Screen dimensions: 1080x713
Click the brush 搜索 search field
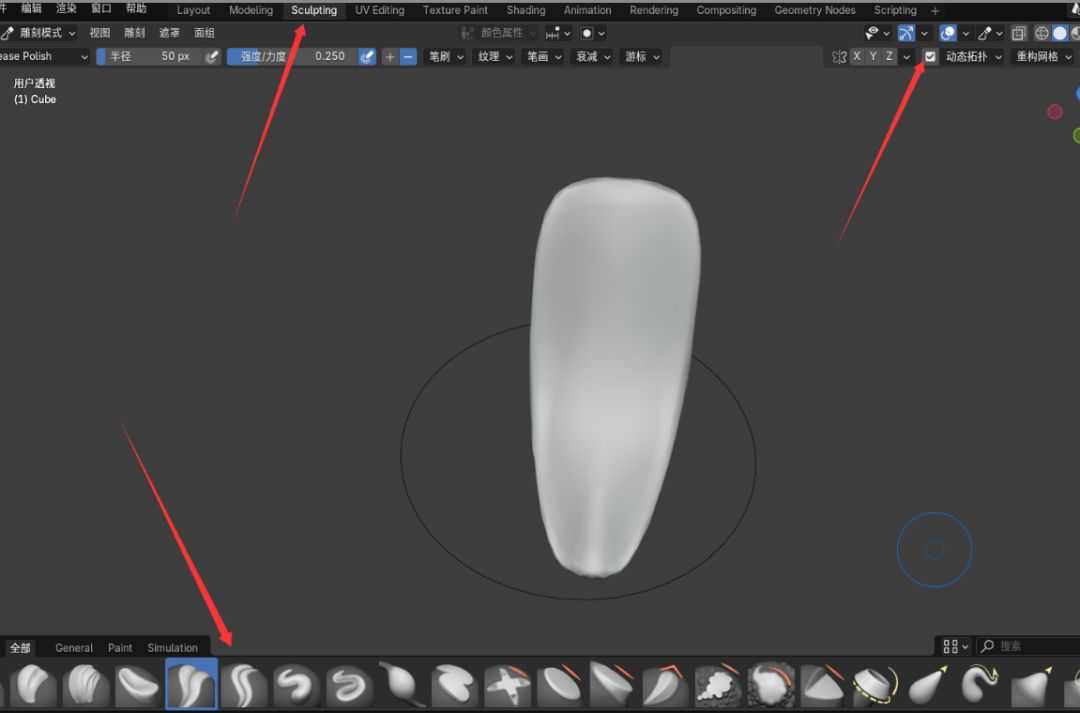tap(1030, 647)
